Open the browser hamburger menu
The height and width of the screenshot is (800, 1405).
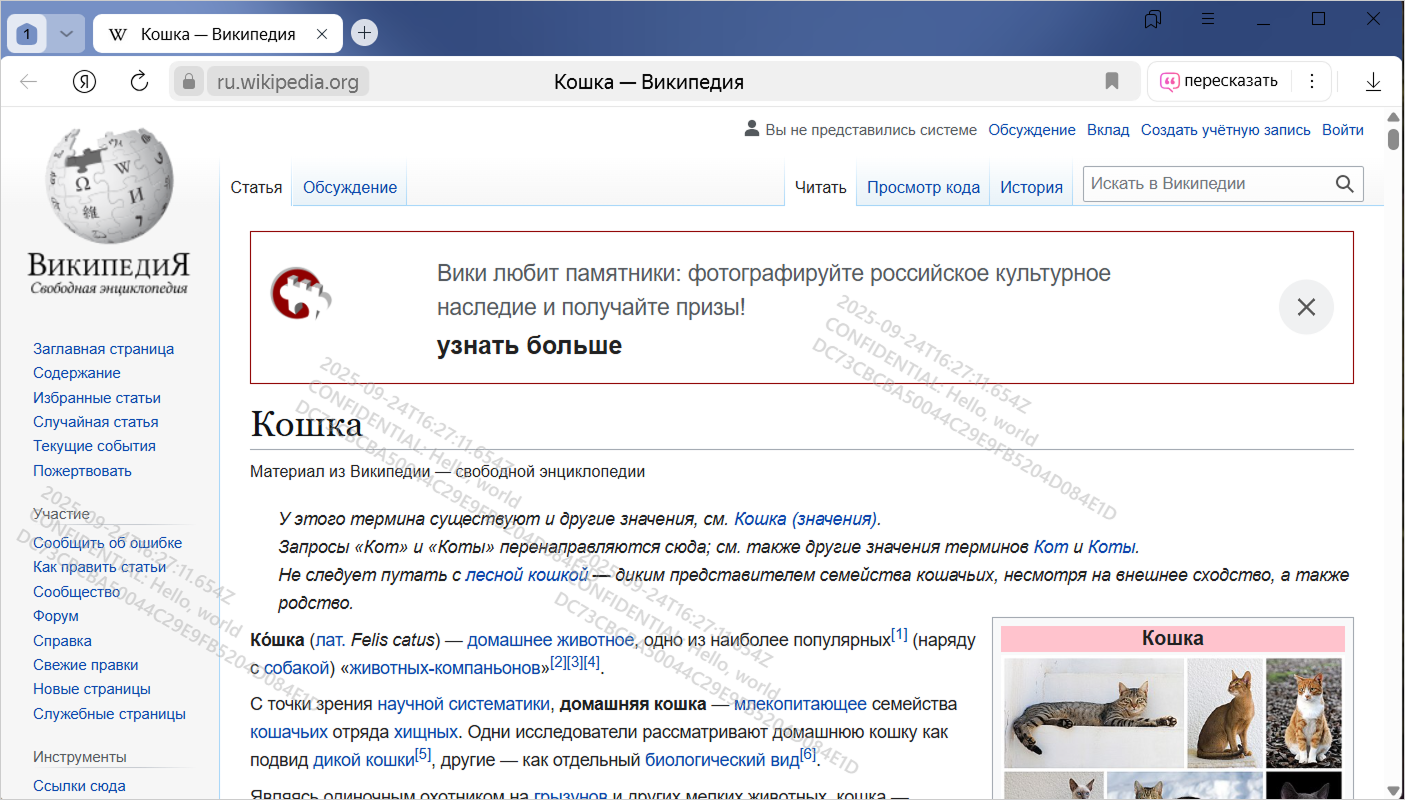(x=1208, y=19)
